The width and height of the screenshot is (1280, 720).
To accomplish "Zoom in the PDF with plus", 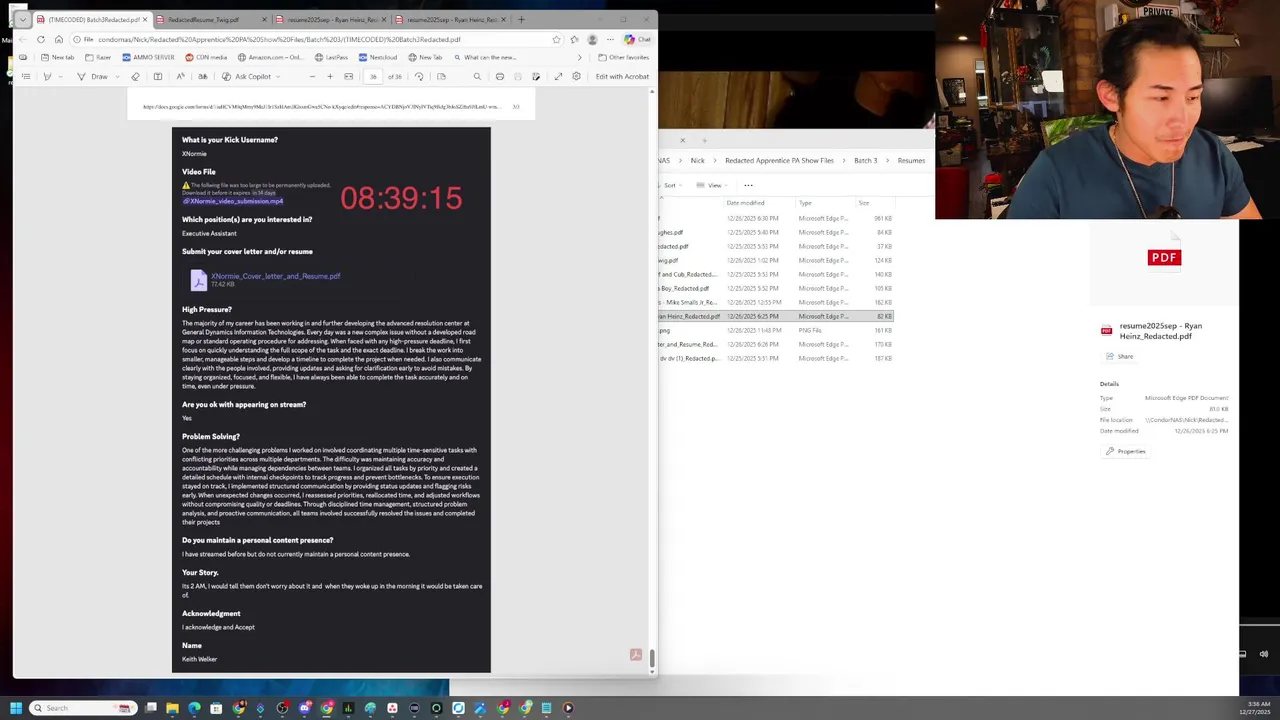I will click(x=330, y=76).
